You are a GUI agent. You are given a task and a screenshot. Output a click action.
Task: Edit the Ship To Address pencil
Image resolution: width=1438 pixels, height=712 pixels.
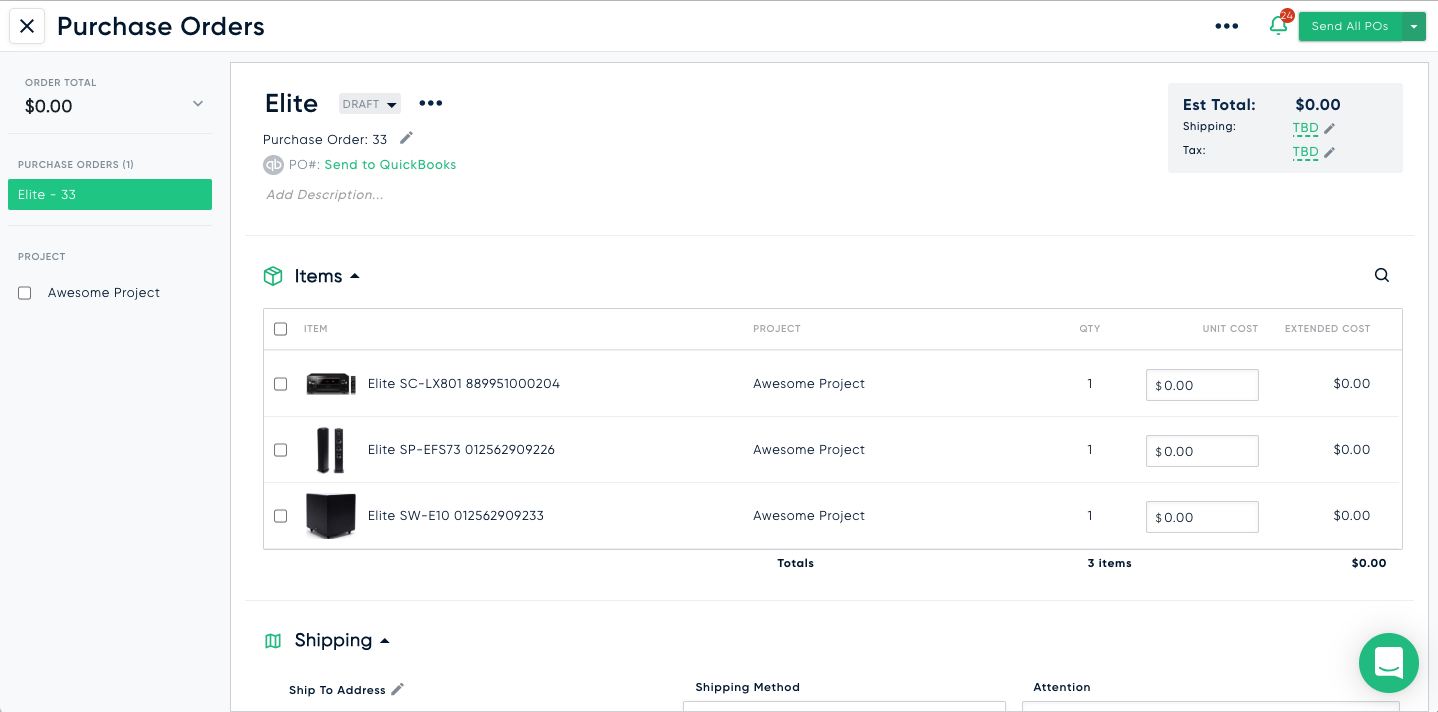[397, 689]
